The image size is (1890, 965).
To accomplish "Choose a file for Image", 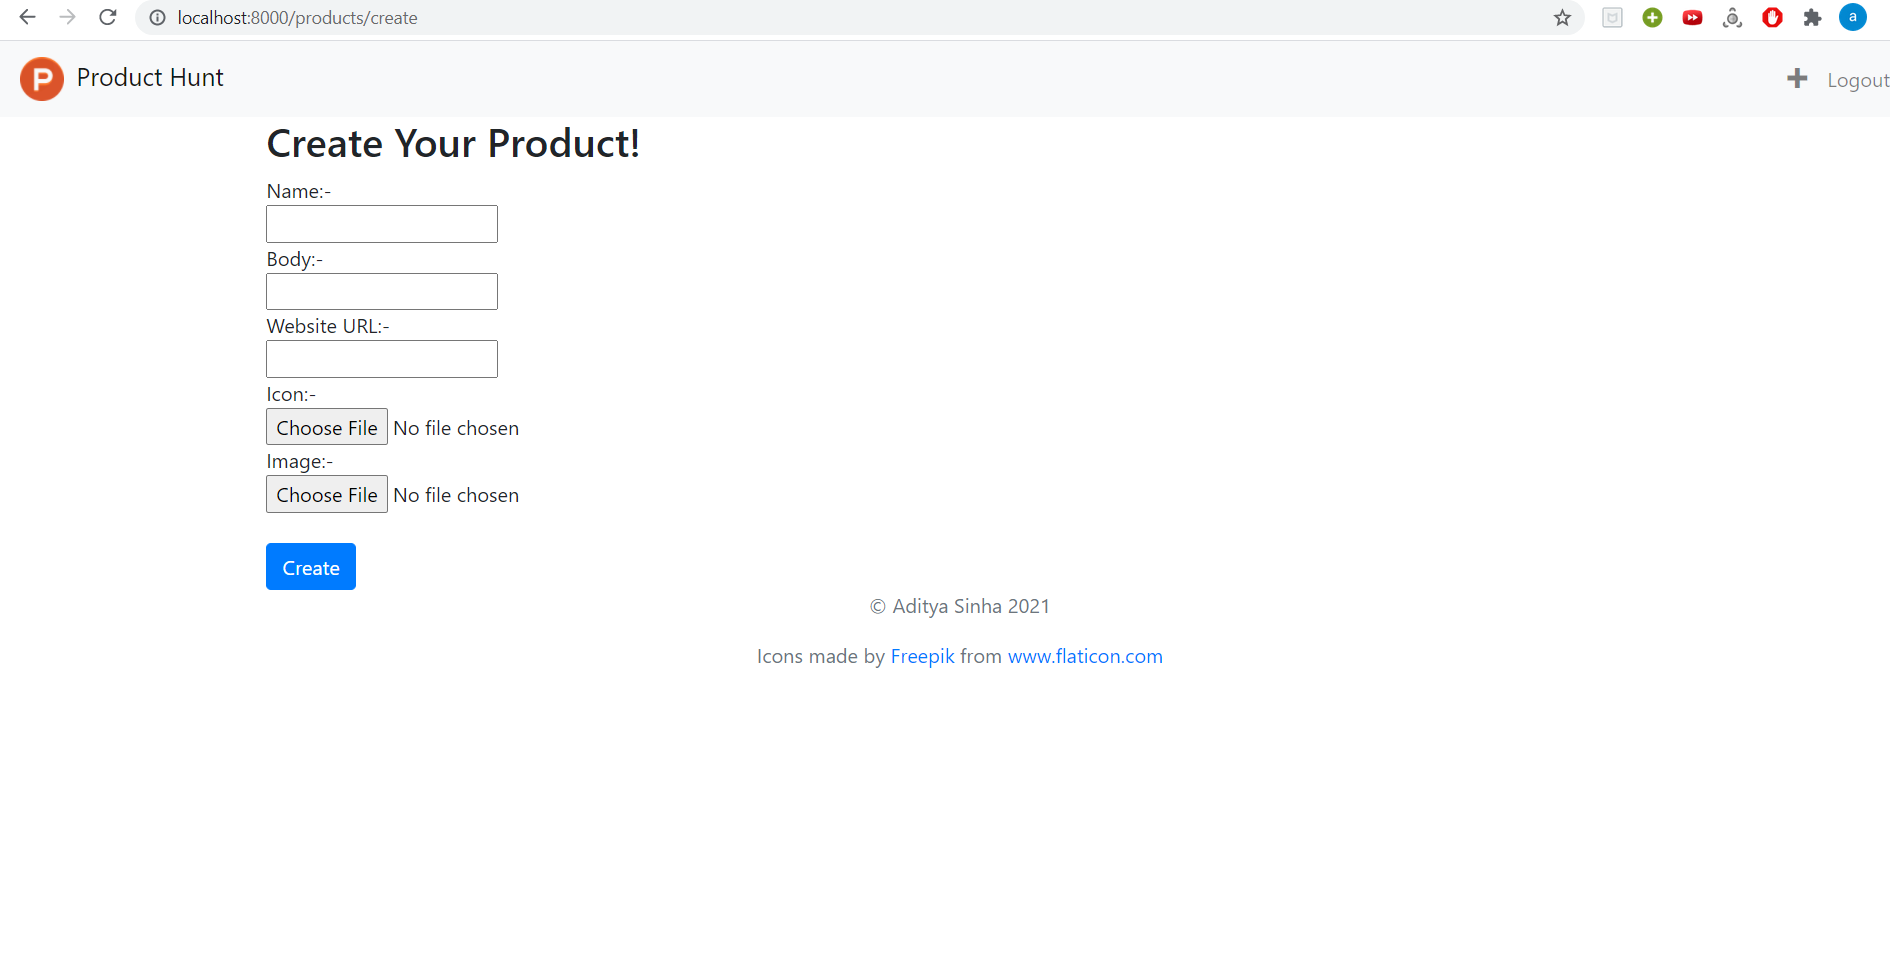I will 327,494.
